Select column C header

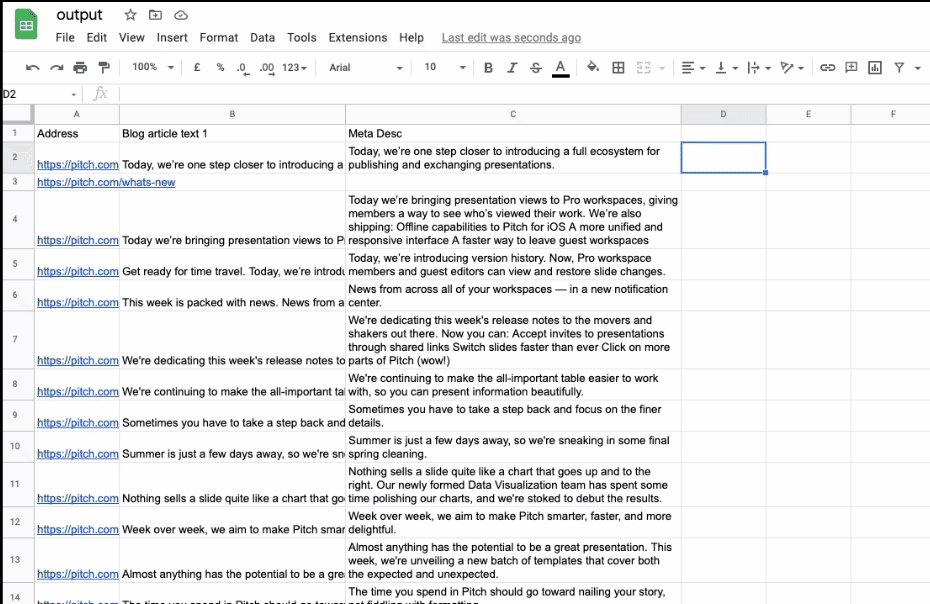point(513,114)
